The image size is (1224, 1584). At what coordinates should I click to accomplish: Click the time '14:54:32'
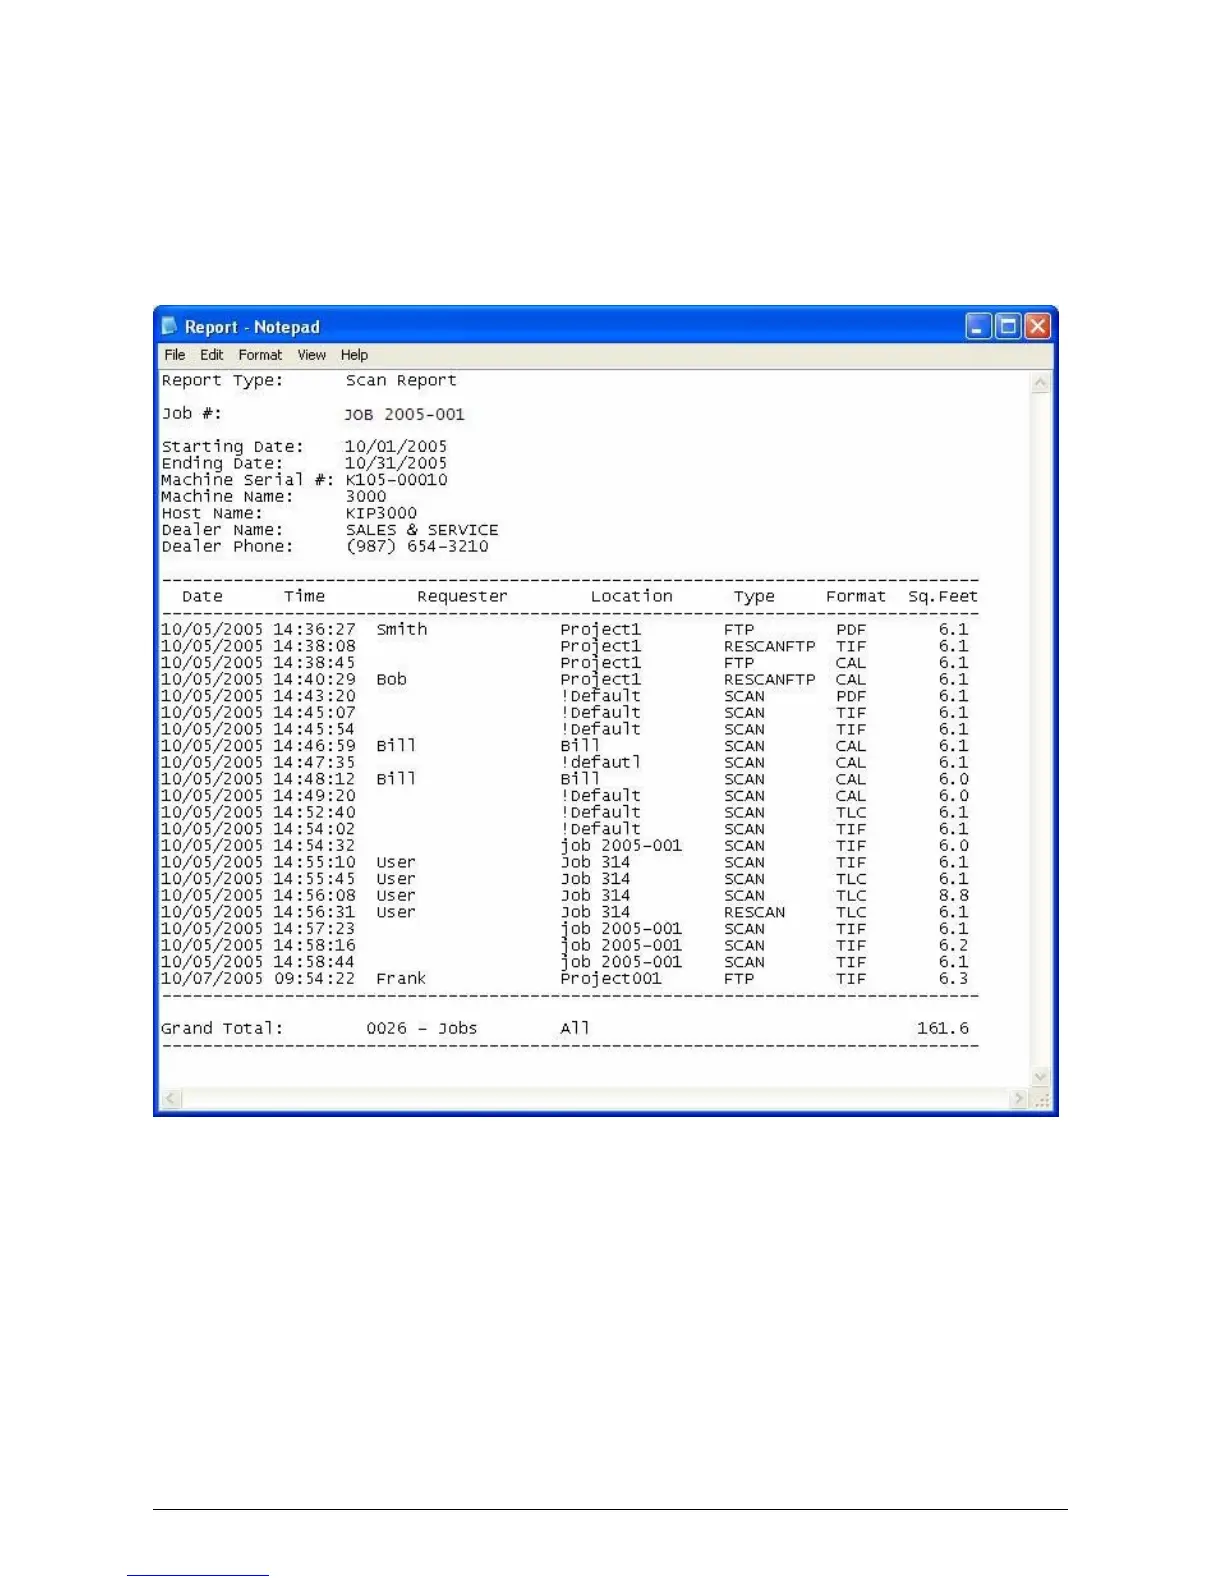(x=314, y=846)
